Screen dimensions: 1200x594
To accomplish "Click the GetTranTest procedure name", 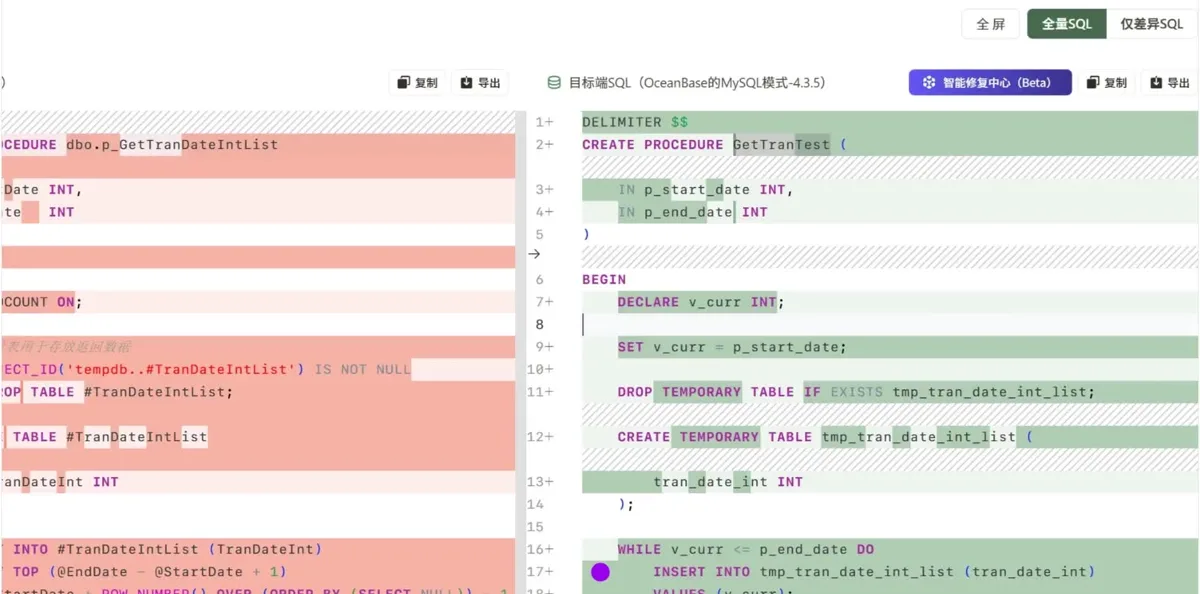I will pyautogui.click(x=782, y=145).
